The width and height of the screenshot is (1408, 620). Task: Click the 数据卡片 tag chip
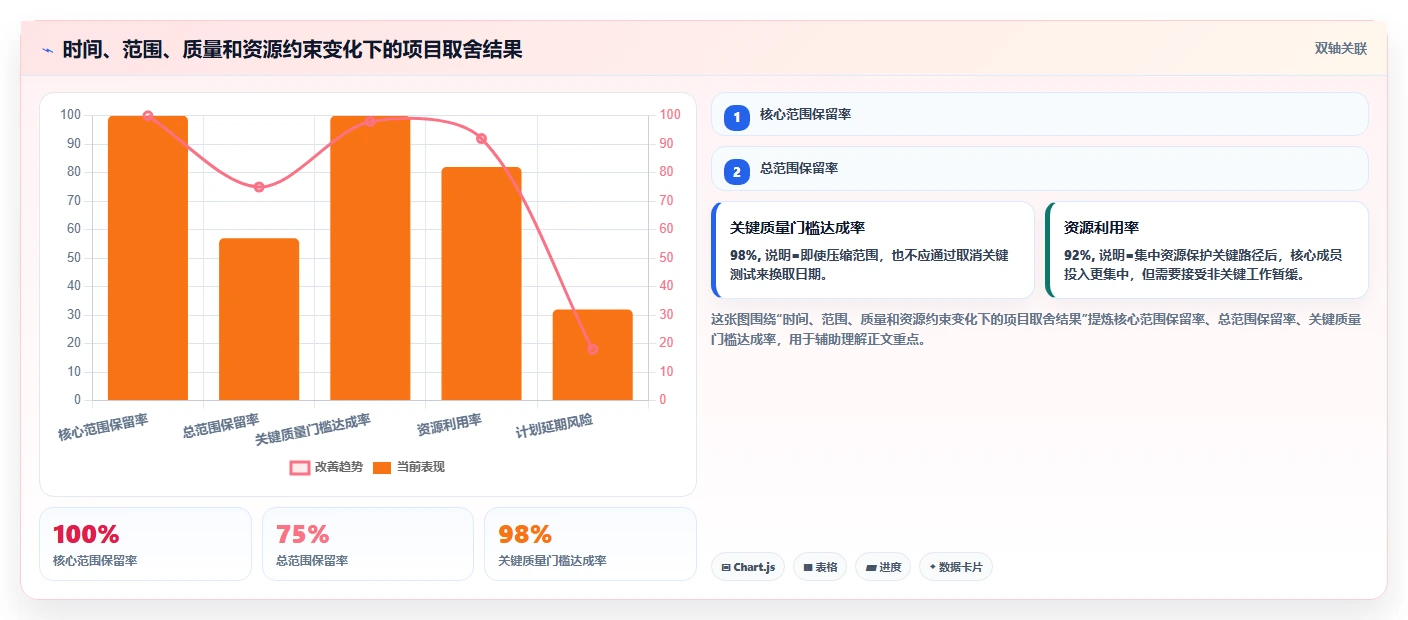[956, 567]
